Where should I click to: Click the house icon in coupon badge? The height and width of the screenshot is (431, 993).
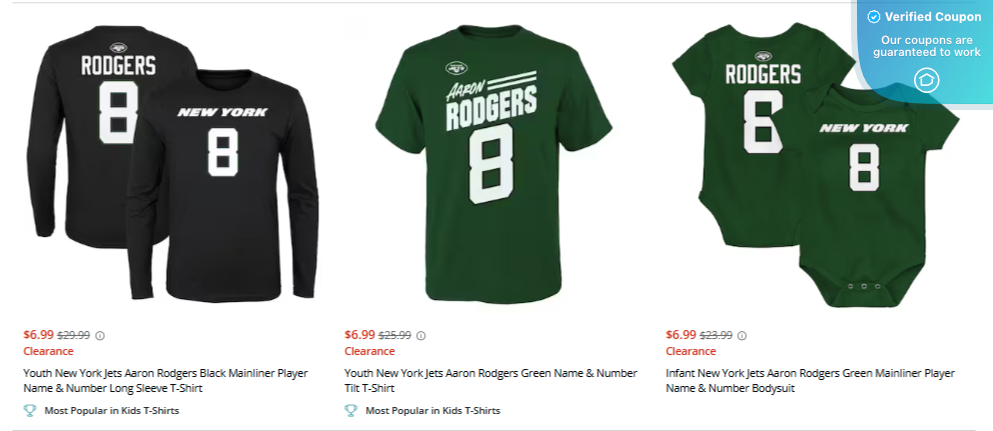[925, 80]
